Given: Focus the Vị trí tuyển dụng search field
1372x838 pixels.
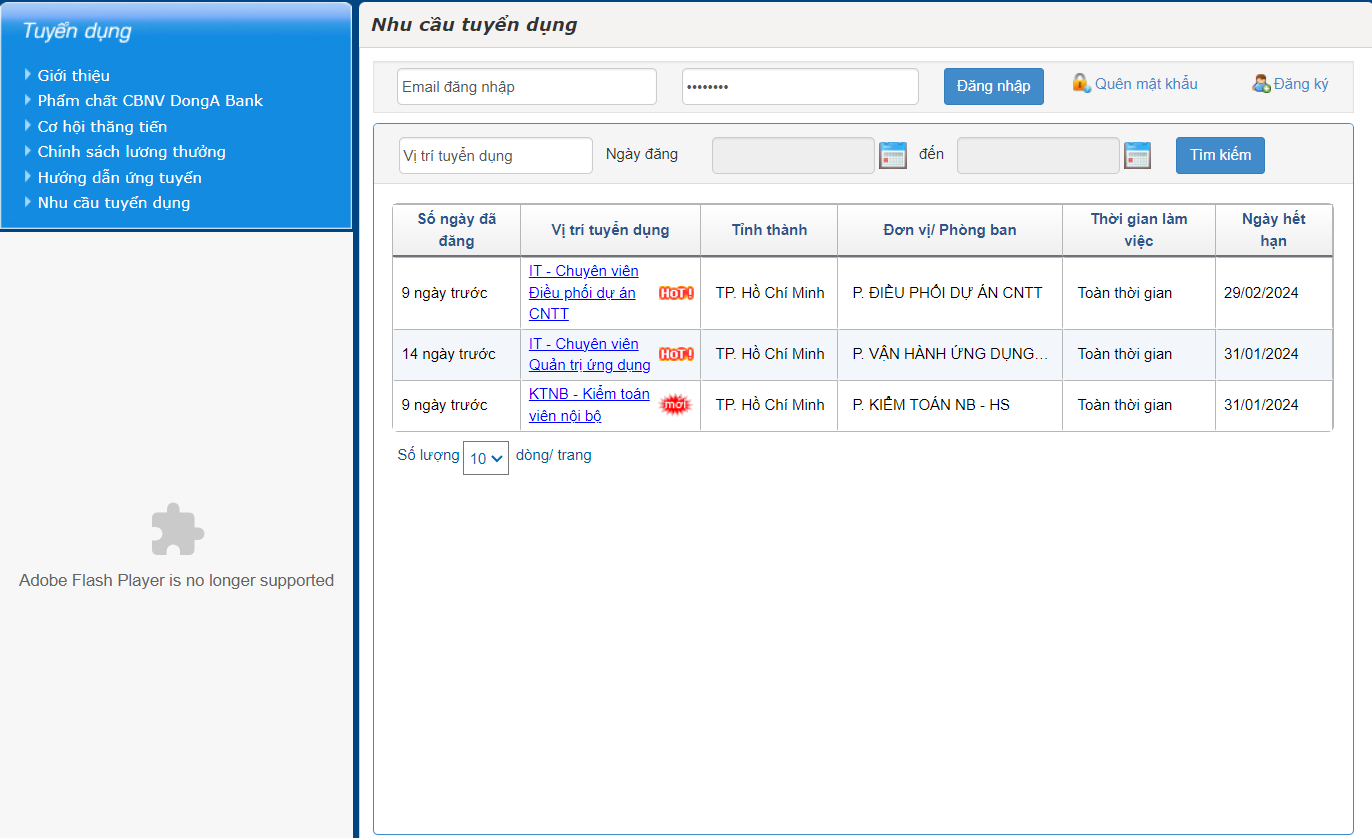Looking at the screenshot, I should pos(496,155).
